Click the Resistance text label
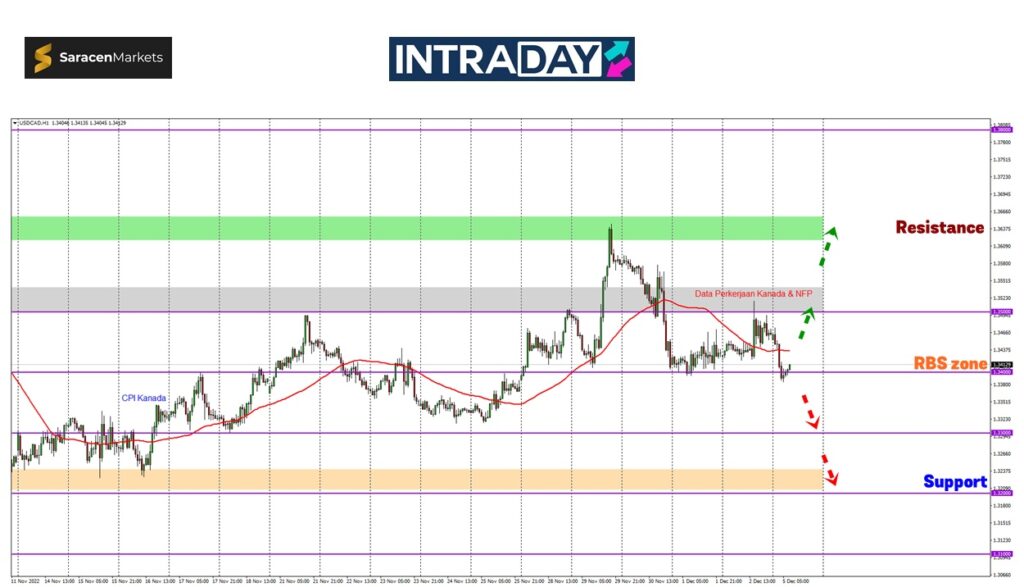This screenshot has width=1024, height=587. pyautogui.click(x=939, y=227)
